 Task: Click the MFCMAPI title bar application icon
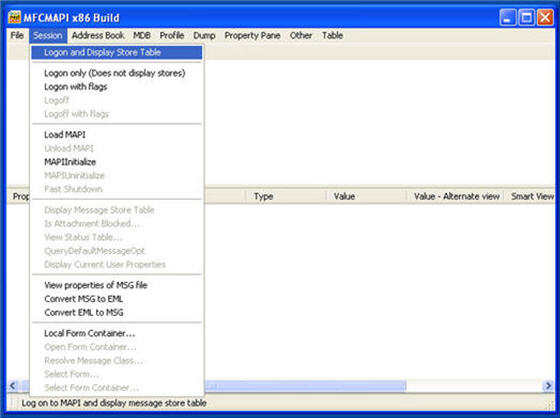click(15, 17)
